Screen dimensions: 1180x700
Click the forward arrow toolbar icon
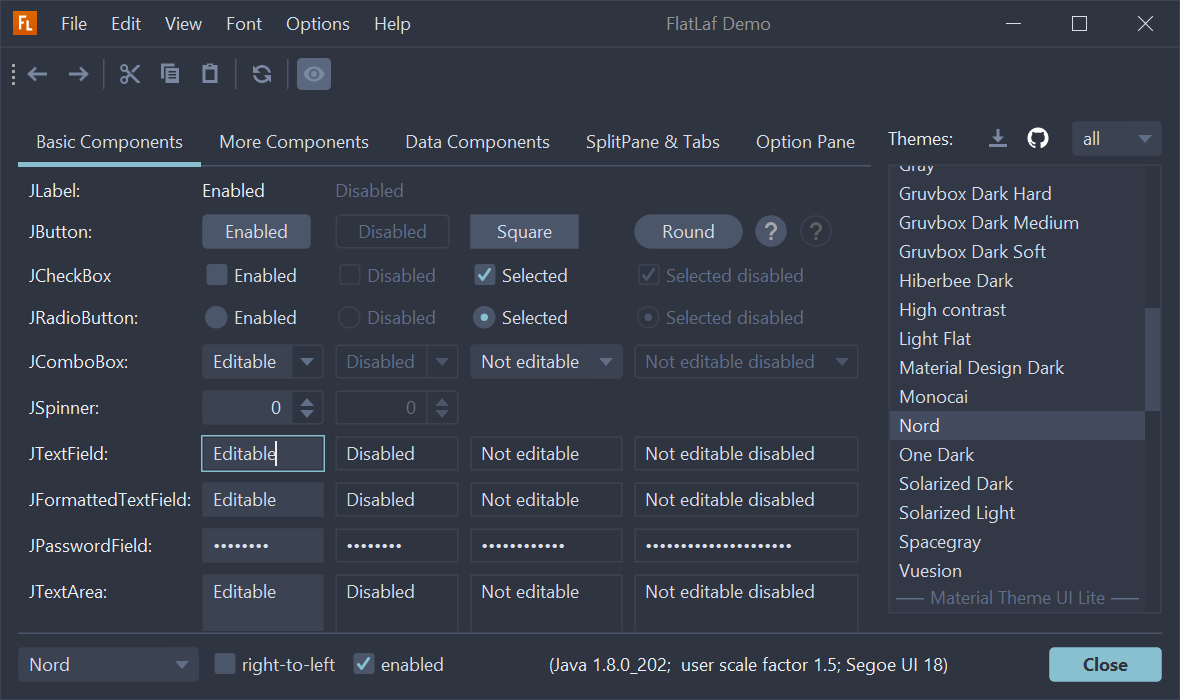pyautogui.click(x=78, y=74)
